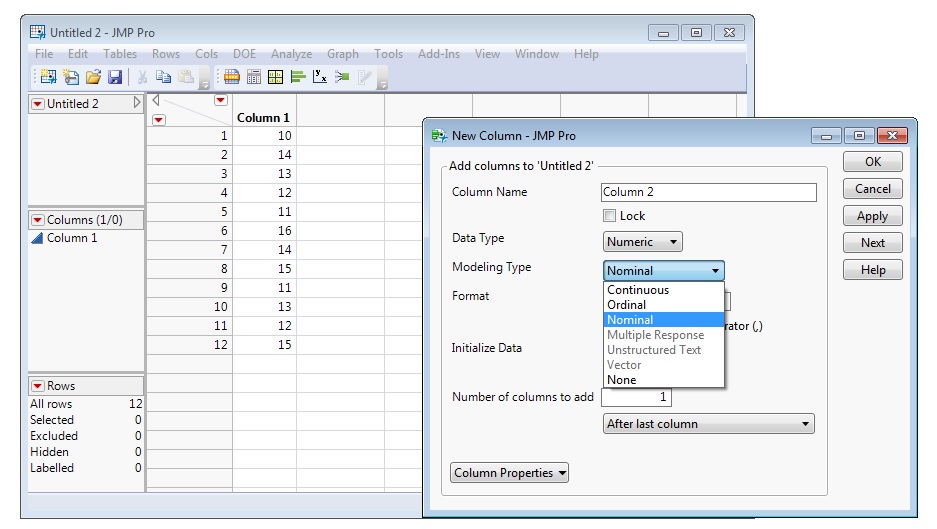Click the greyed pencil script icon
This screenshot has width=937, height=529.
tap(364, 77)
